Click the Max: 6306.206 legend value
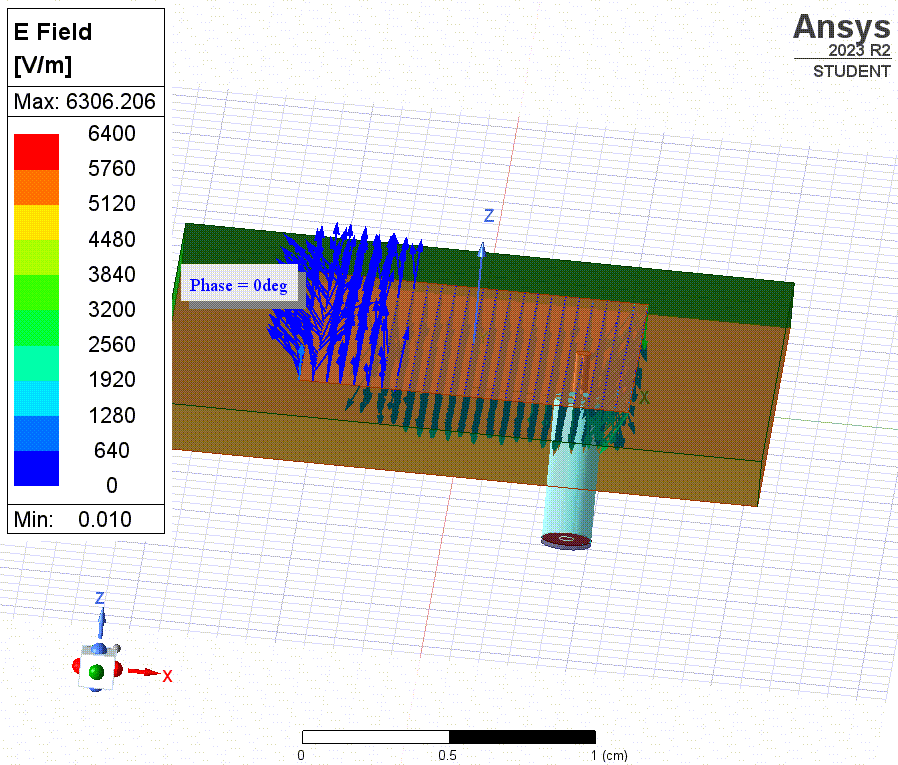 [85, 101]
